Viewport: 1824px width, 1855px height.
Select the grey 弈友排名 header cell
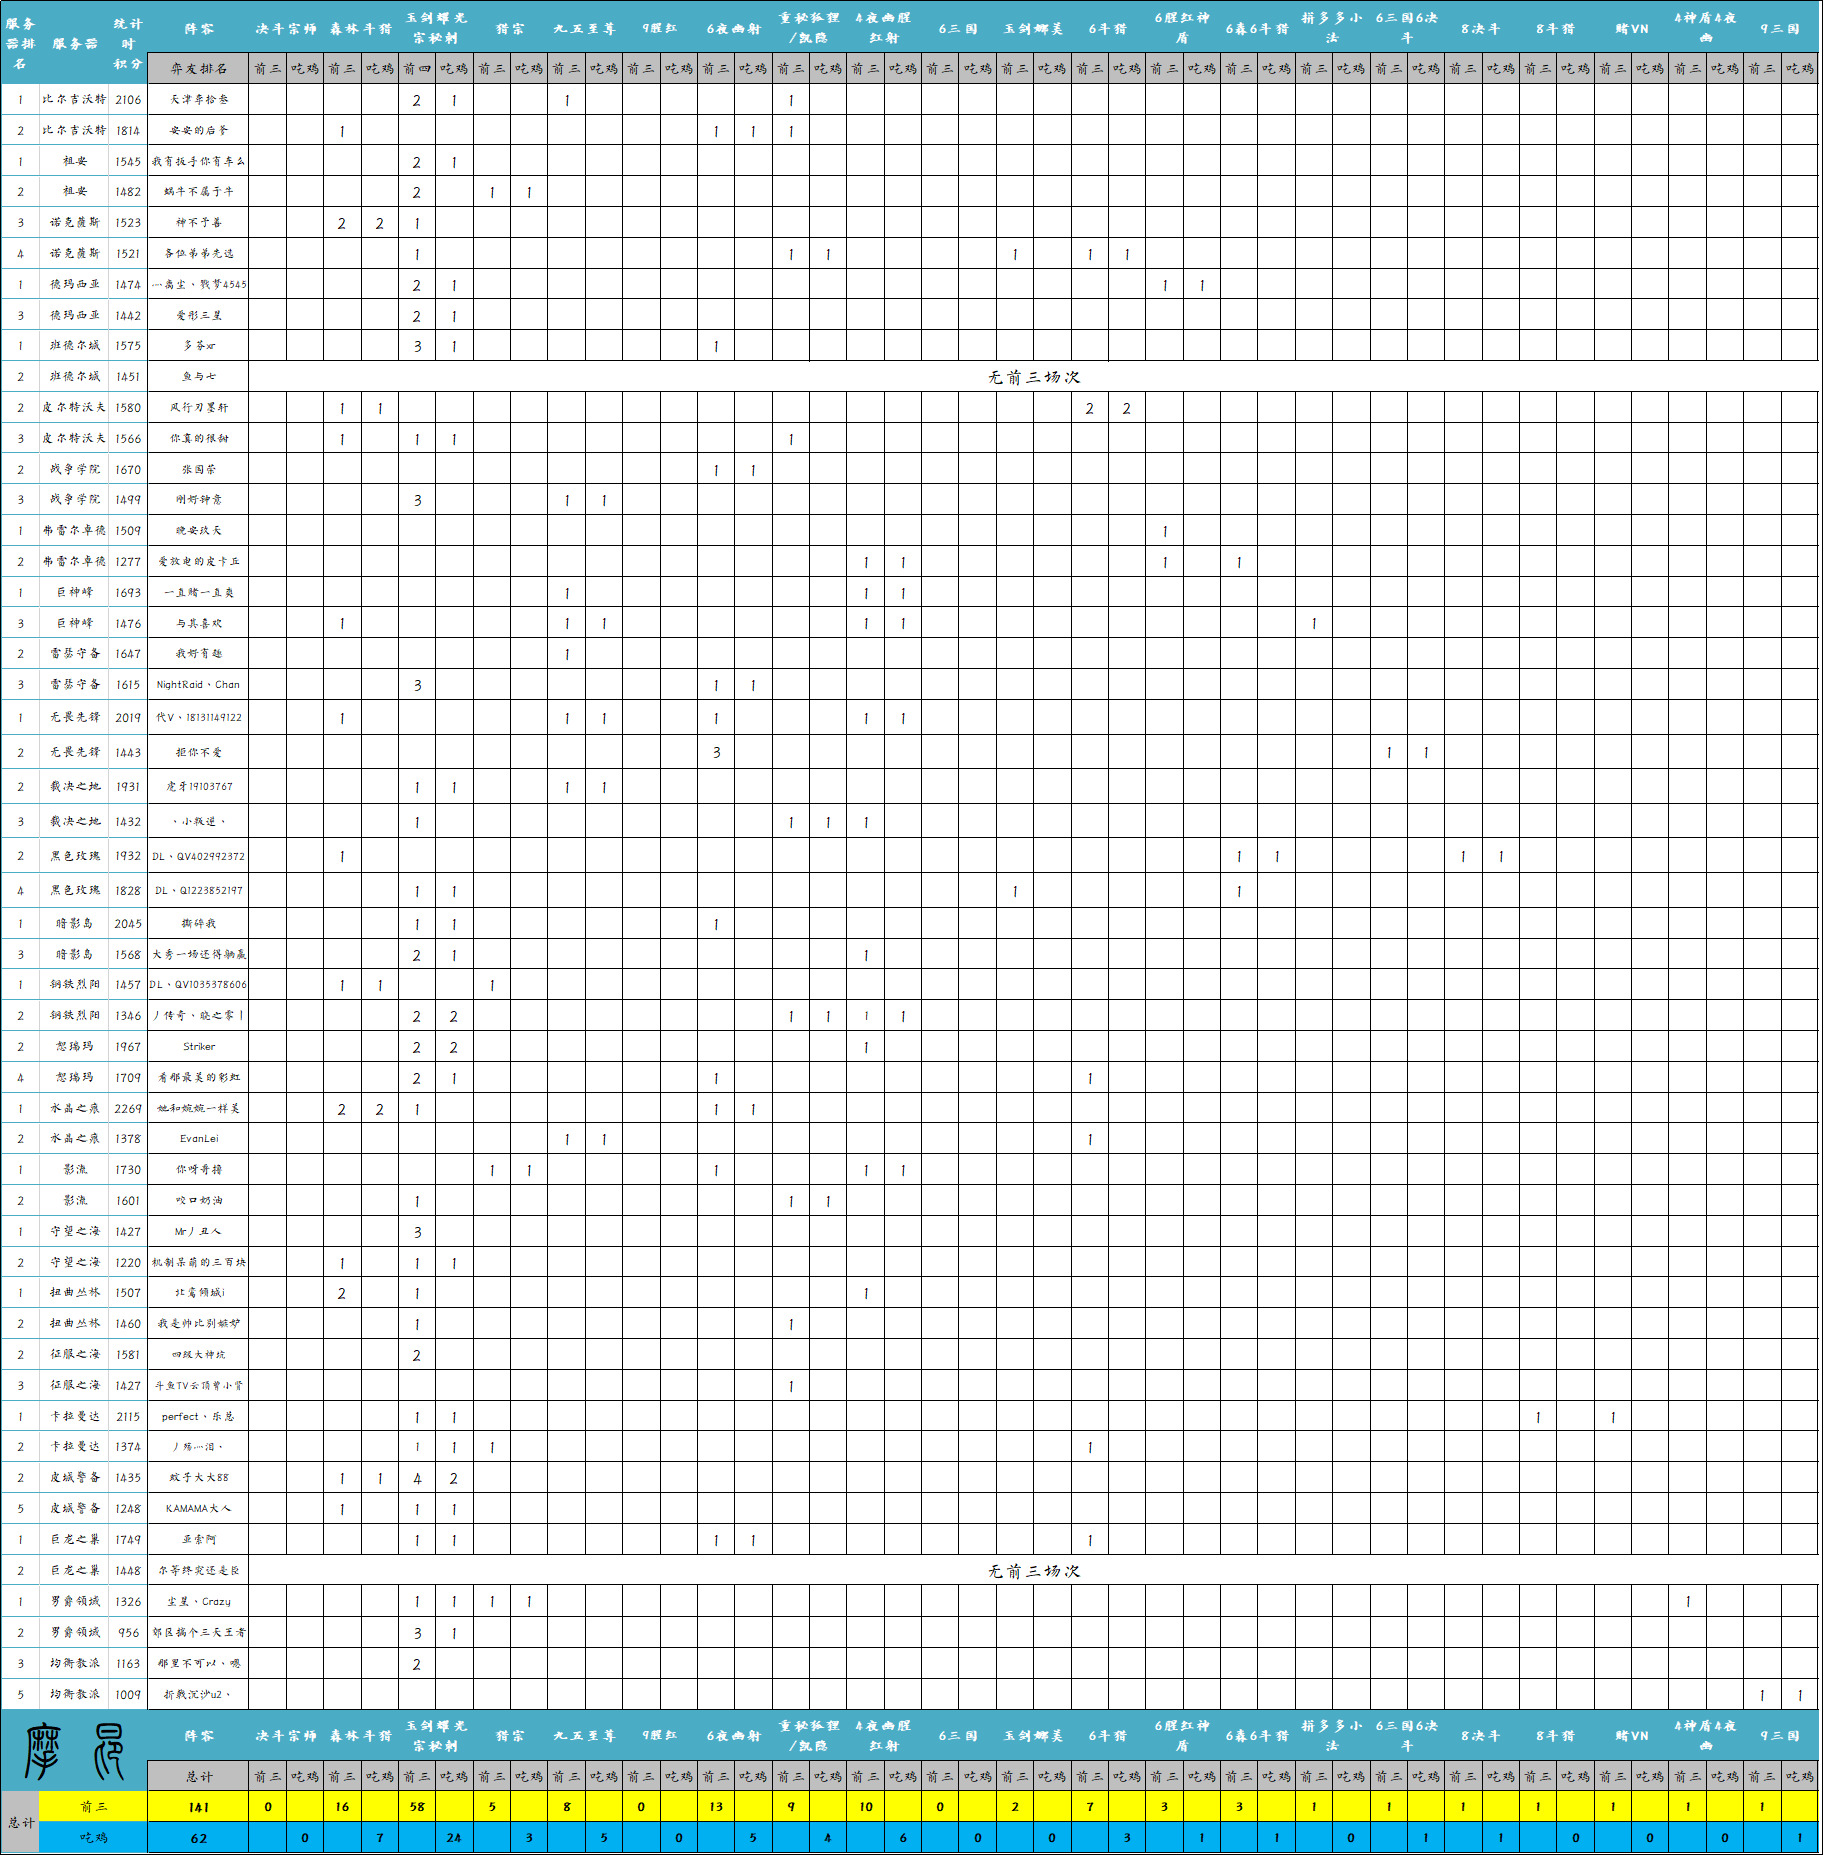198,69
